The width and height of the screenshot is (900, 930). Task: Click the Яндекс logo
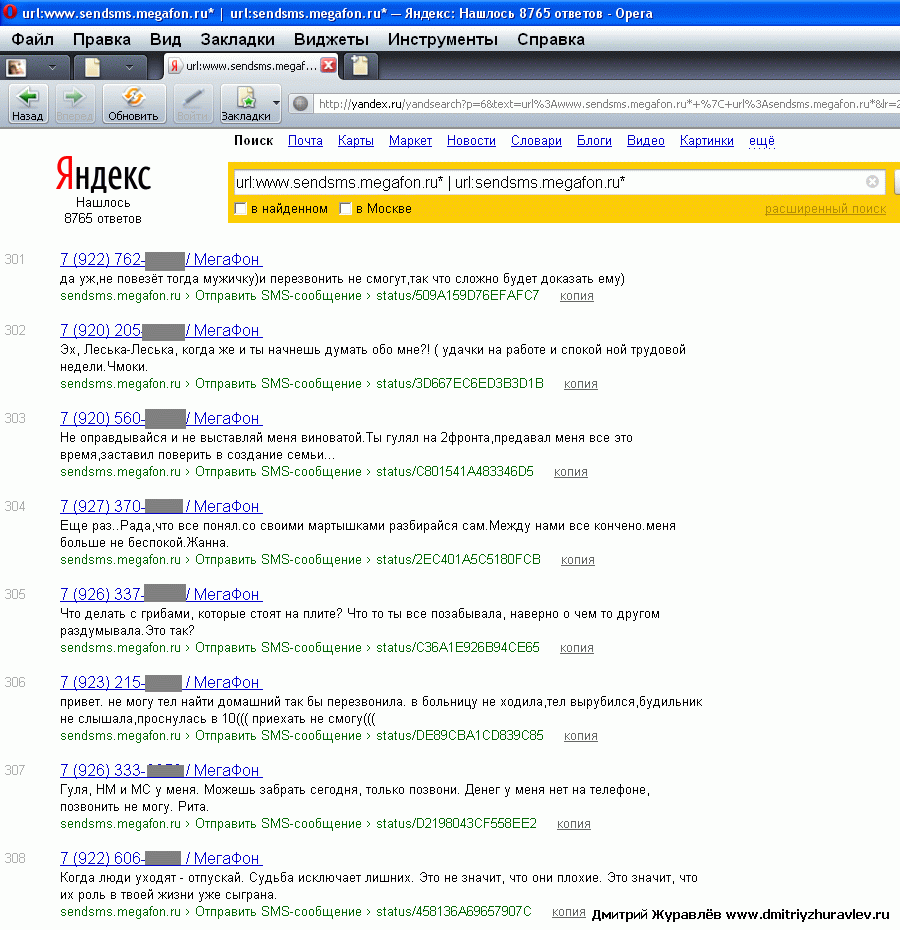coord(104,174)
